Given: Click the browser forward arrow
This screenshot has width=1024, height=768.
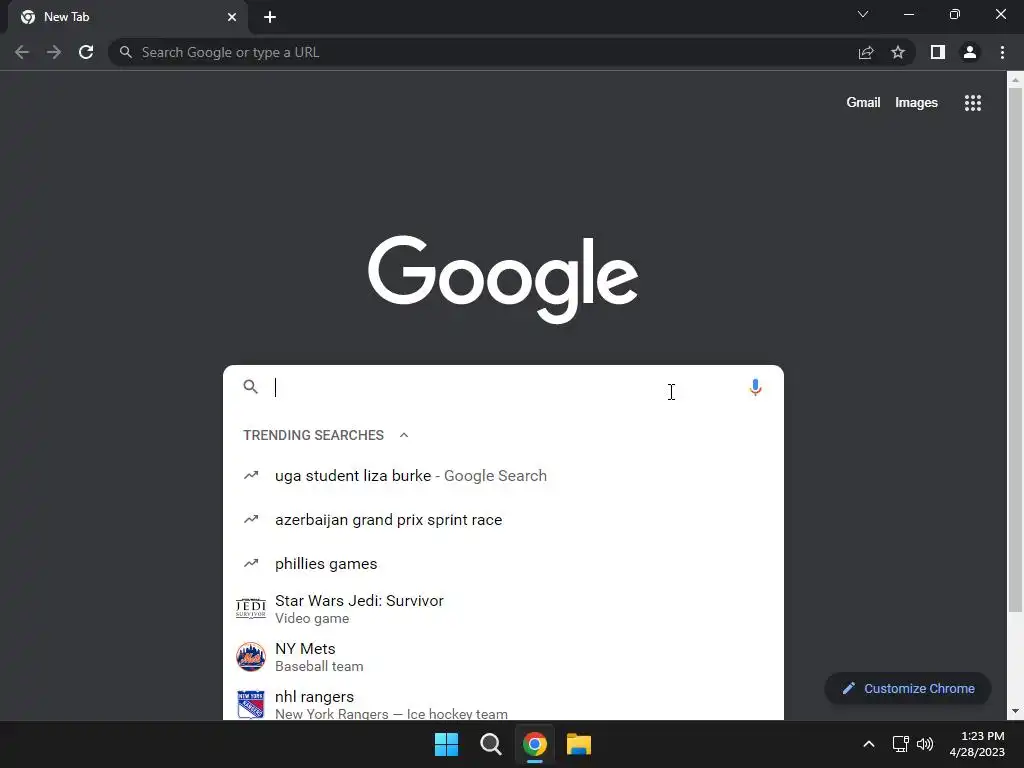Looking at the screenshot, I should pos(54,52).
